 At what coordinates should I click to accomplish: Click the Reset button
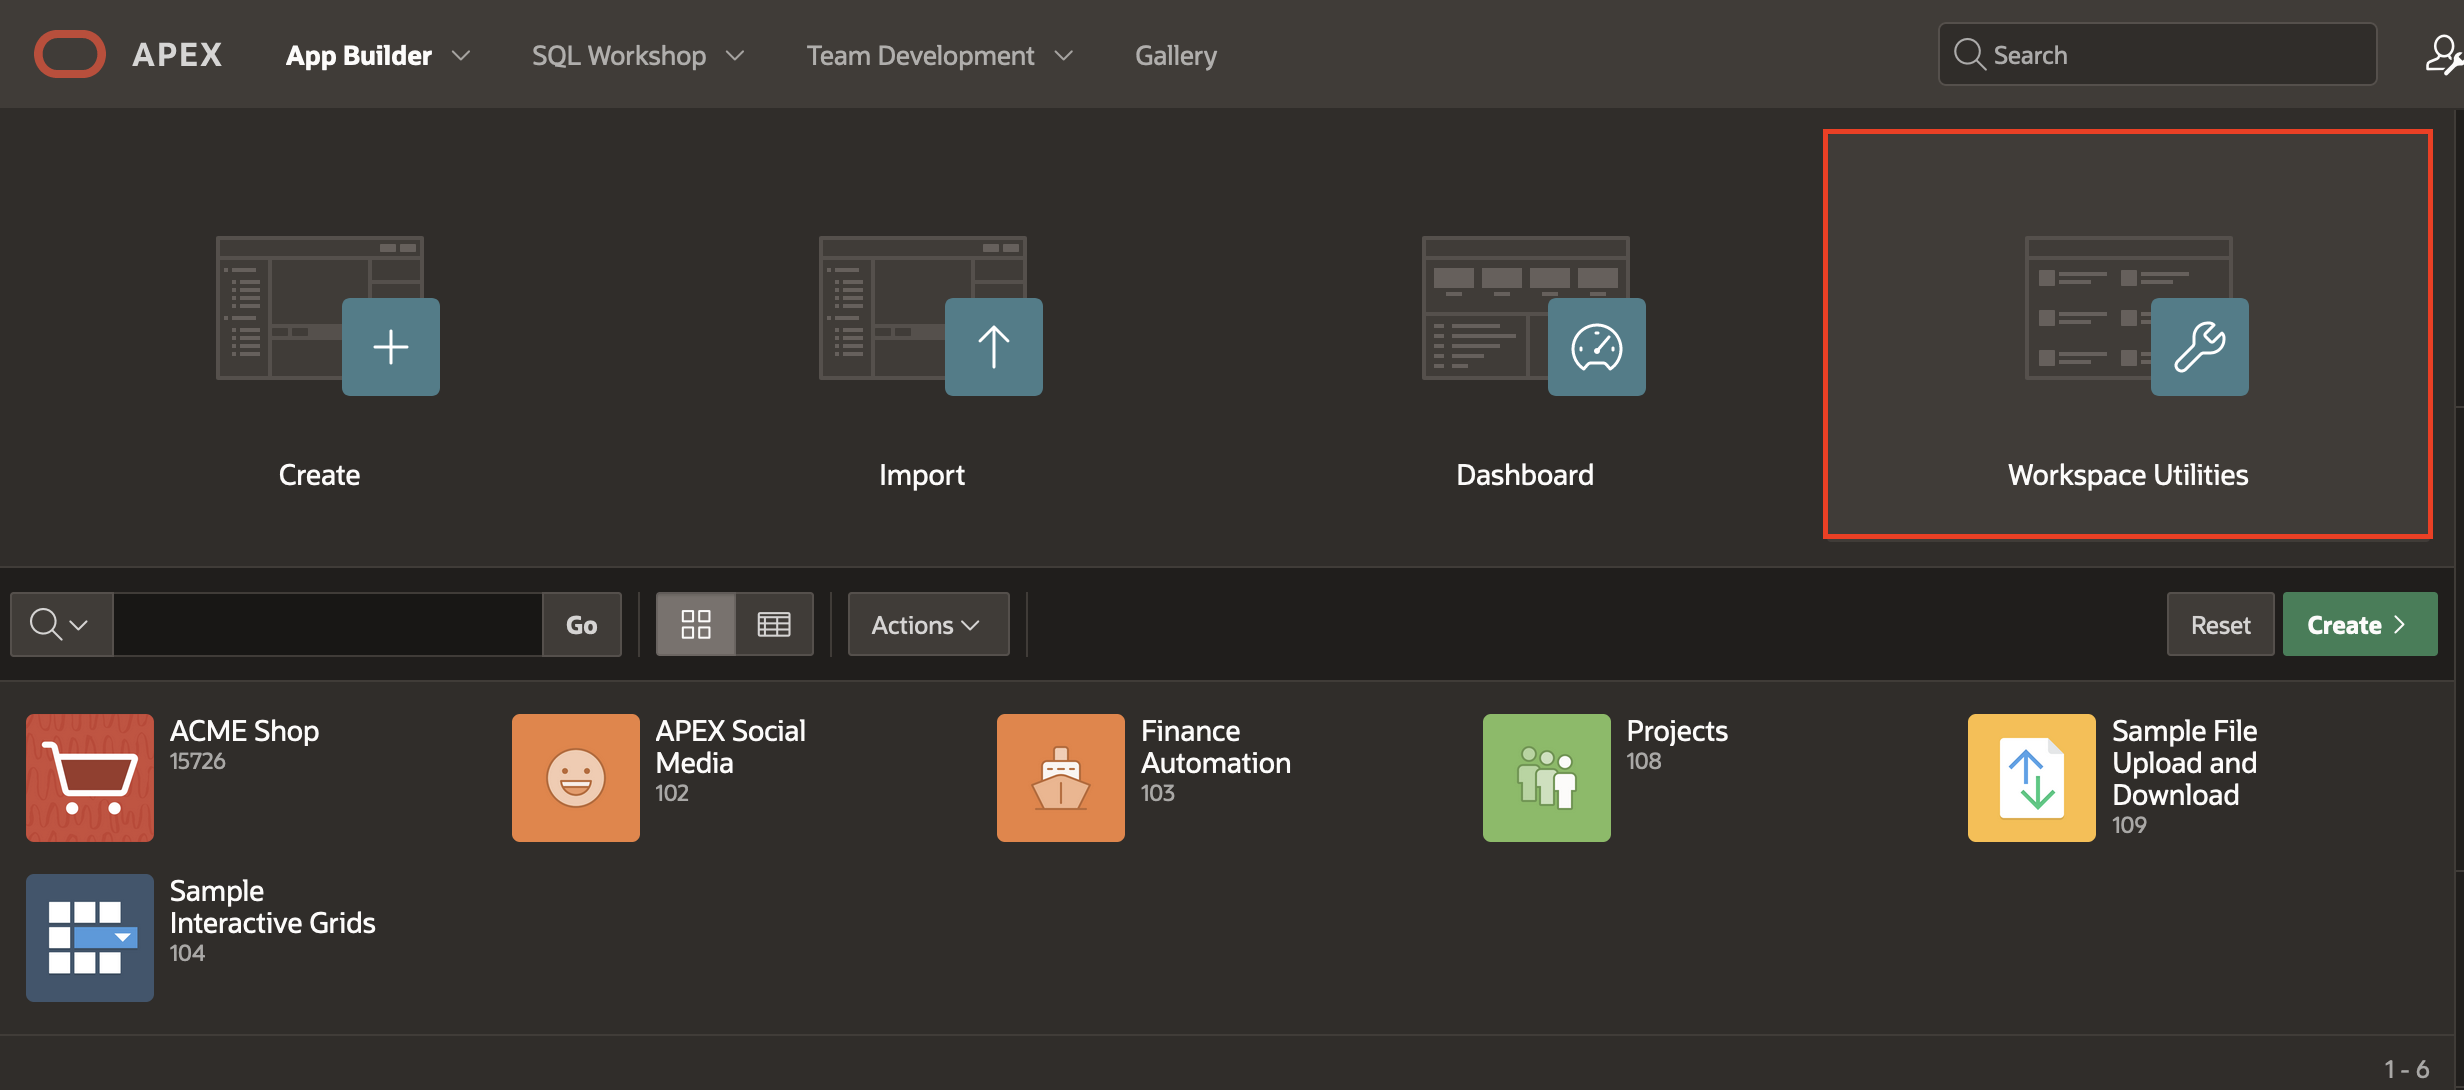click(x=2220, y=624)
